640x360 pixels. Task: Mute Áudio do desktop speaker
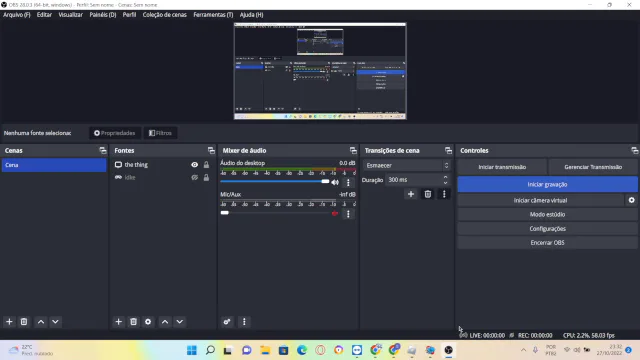[x=335, y=182]
